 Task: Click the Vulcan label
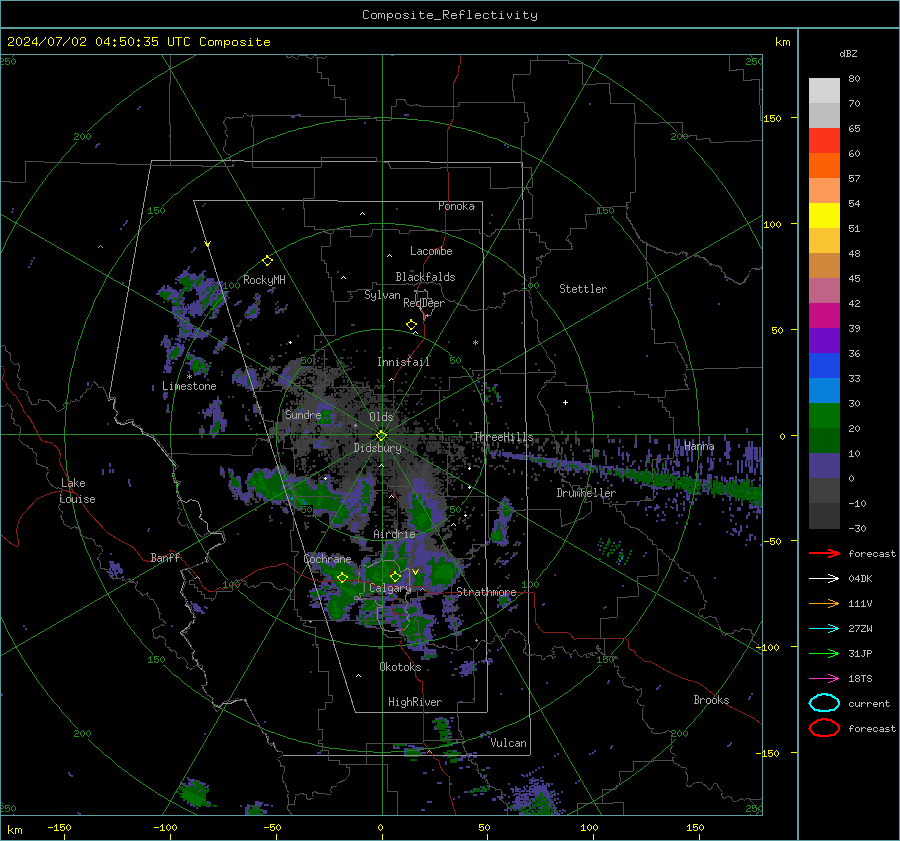click(x=508, y=743)
